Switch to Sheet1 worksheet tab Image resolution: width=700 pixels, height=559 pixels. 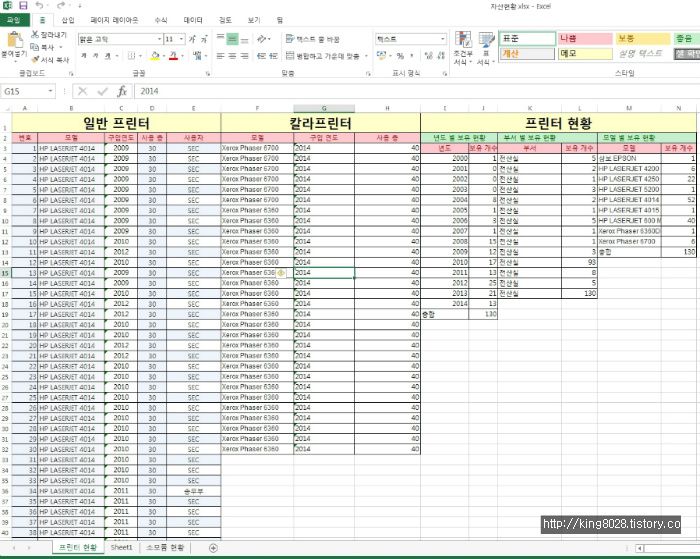point(121,547)
